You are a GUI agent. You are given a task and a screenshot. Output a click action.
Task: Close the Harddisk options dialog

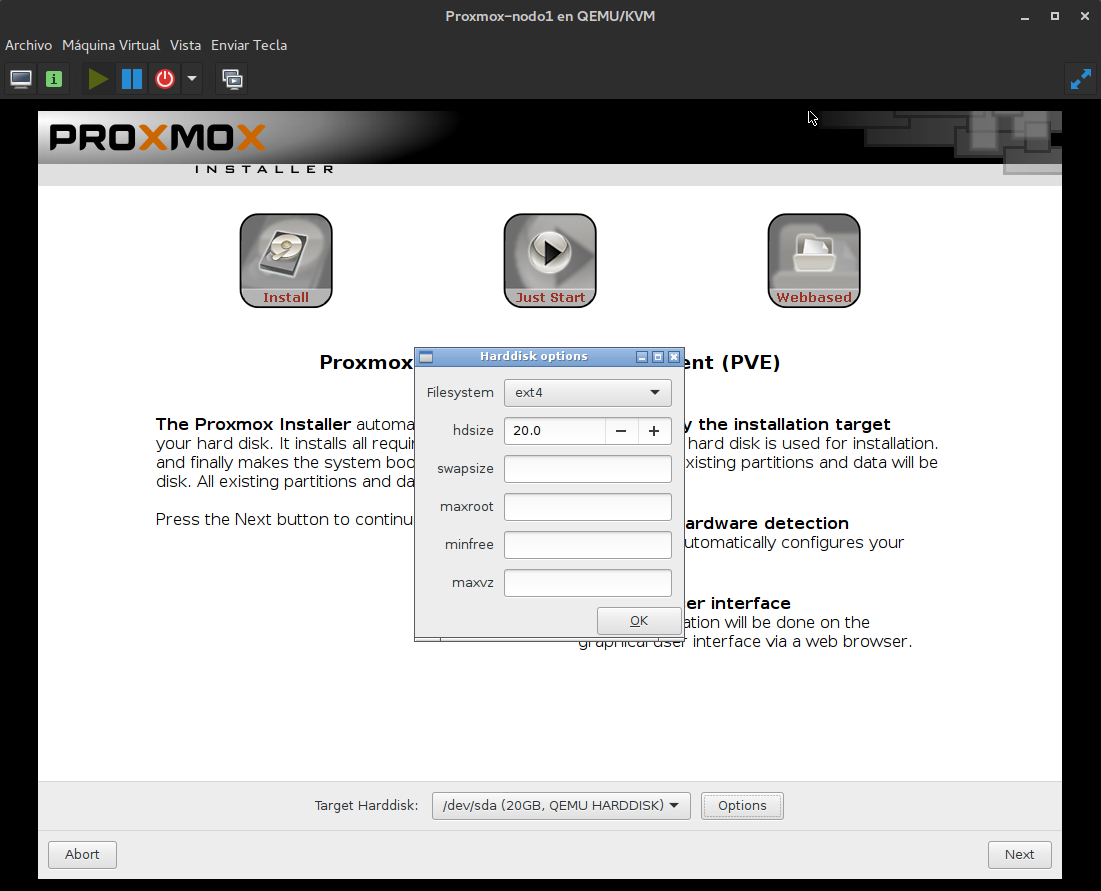click(674, 357)
